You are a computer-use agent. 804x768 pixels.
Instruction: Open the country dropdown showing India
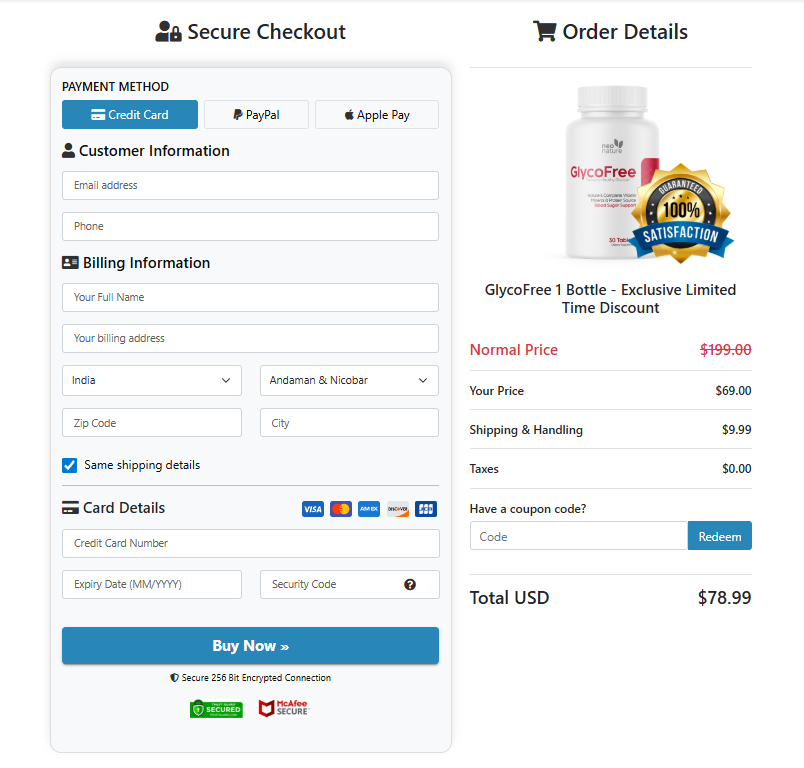[x=151, y=380]
